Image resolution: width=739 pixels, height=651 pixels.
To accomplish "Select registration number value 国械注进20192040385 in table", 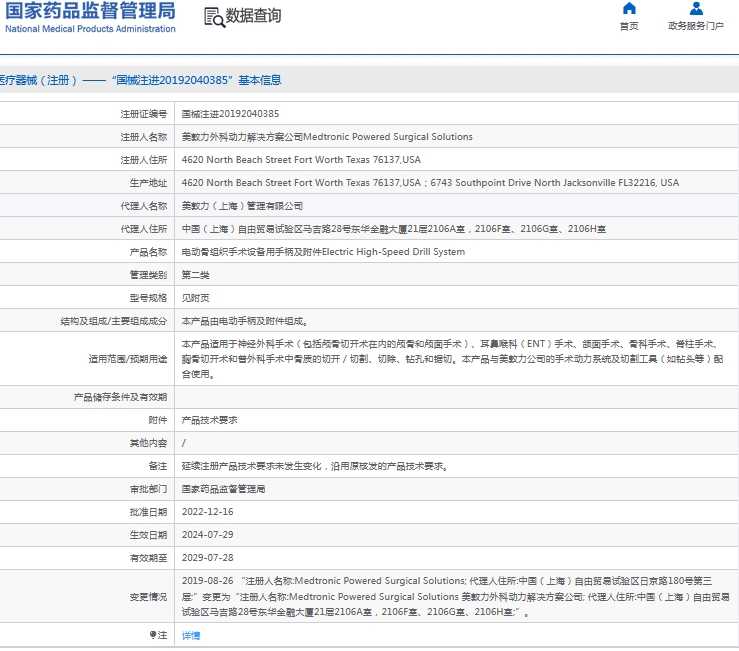I will pos(230,114).
